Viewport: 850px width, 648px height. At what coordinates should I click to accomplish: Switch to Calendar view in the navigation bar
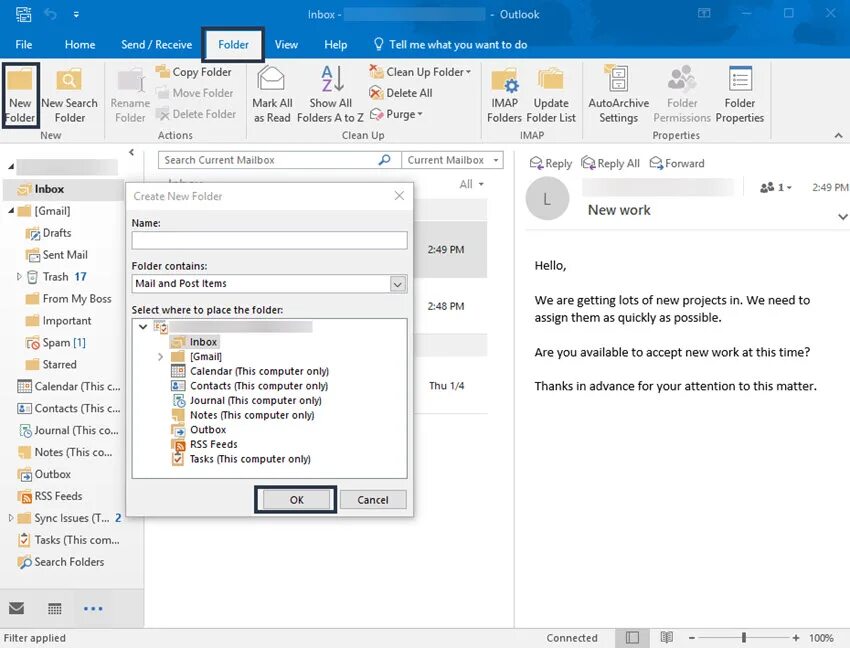pos(54,608)
